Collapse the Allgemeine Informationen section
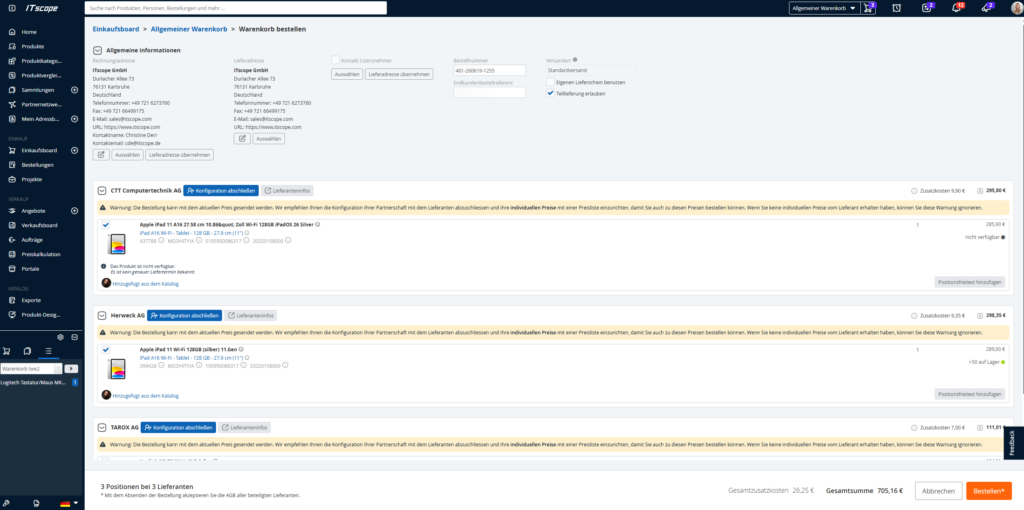 97,50
